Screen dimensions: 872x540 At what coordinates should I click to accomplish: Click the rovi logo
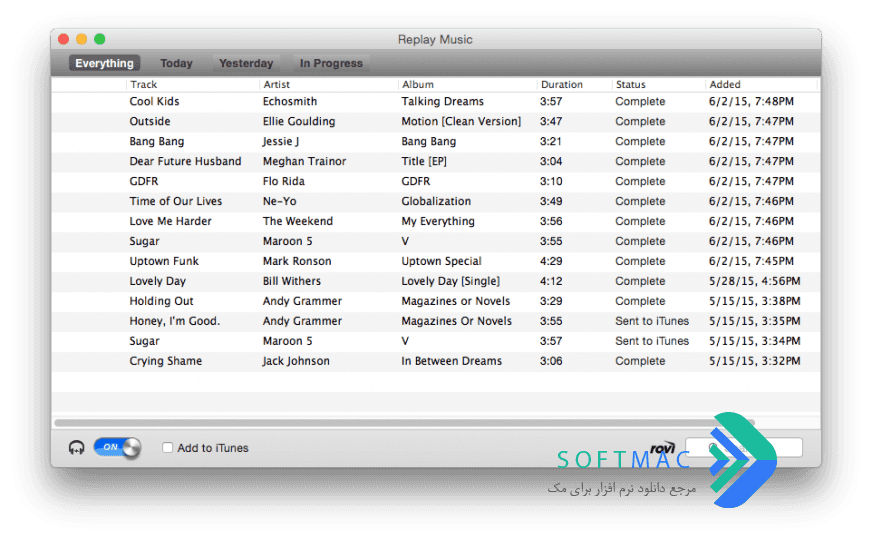(662, 448)
